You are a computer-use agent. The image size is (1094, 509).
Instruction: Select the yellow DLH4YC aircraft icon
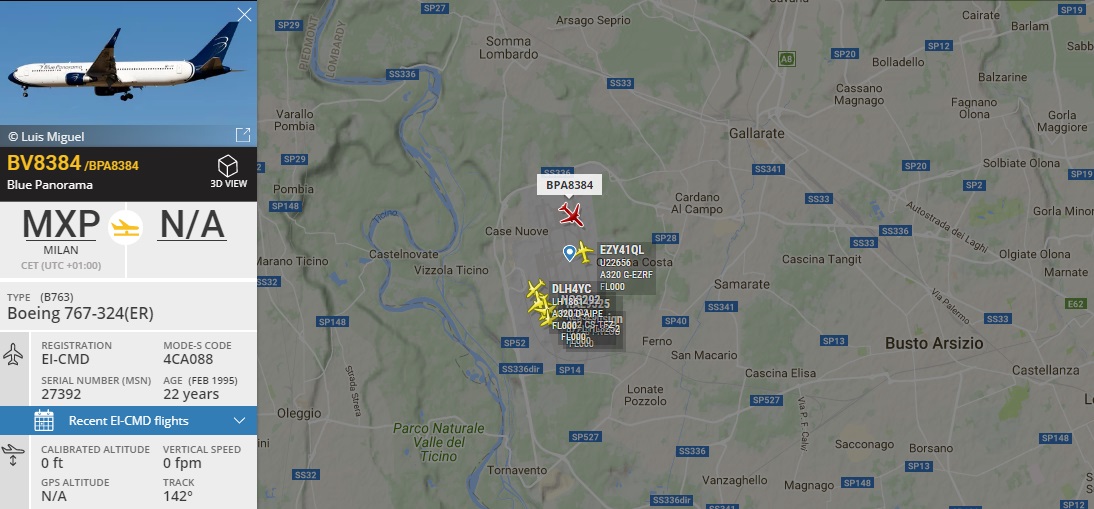point(535,288)
